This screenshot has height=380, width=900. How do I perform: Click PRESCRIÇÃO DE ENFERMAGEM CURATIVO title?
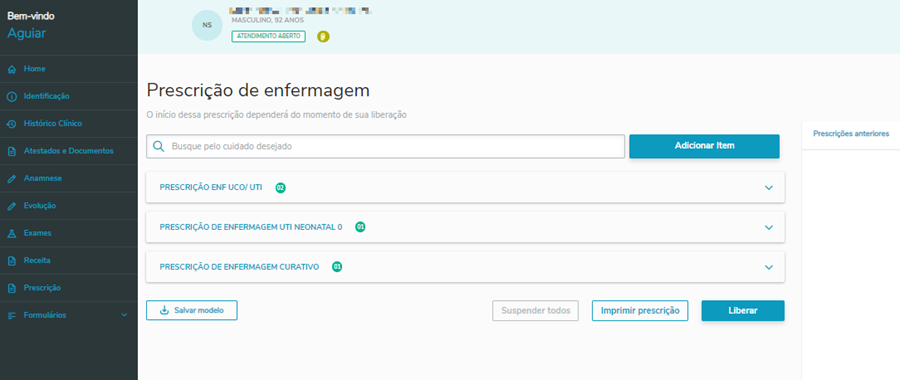click(239, 267)
